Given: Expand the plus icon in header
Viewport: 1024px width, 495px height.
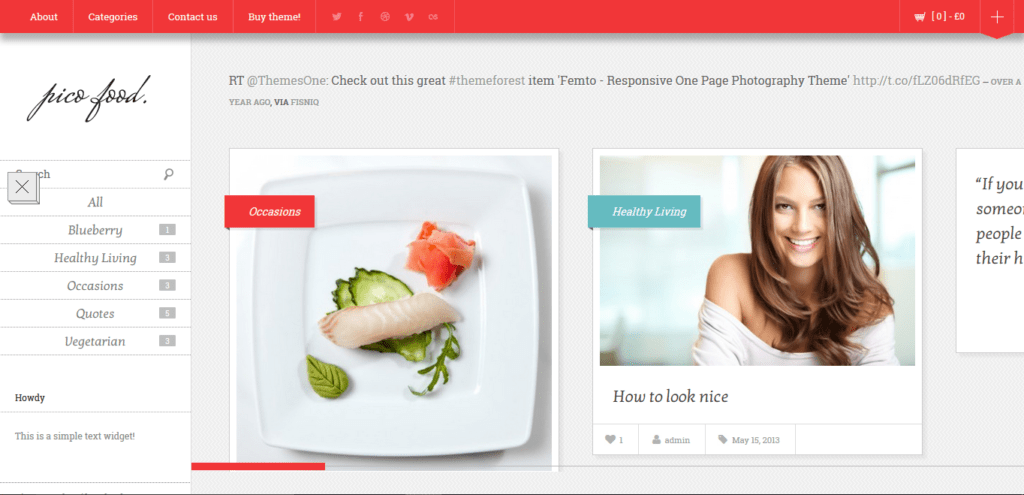Looking at the screenshot, I should point(997,17).
